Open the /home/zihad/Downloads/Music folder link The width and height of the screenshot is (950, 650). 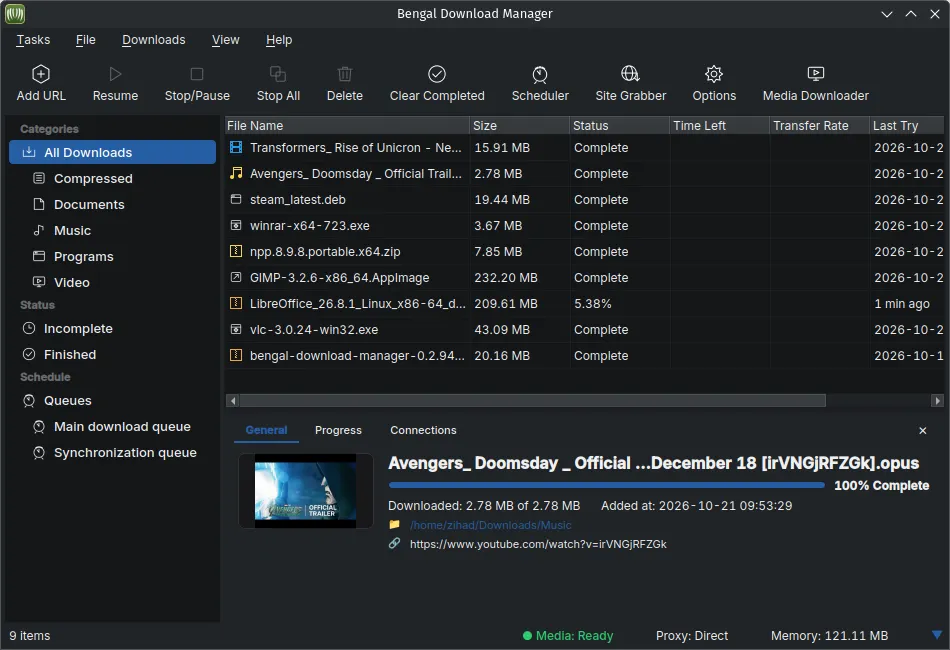click(x=490, y=525)
